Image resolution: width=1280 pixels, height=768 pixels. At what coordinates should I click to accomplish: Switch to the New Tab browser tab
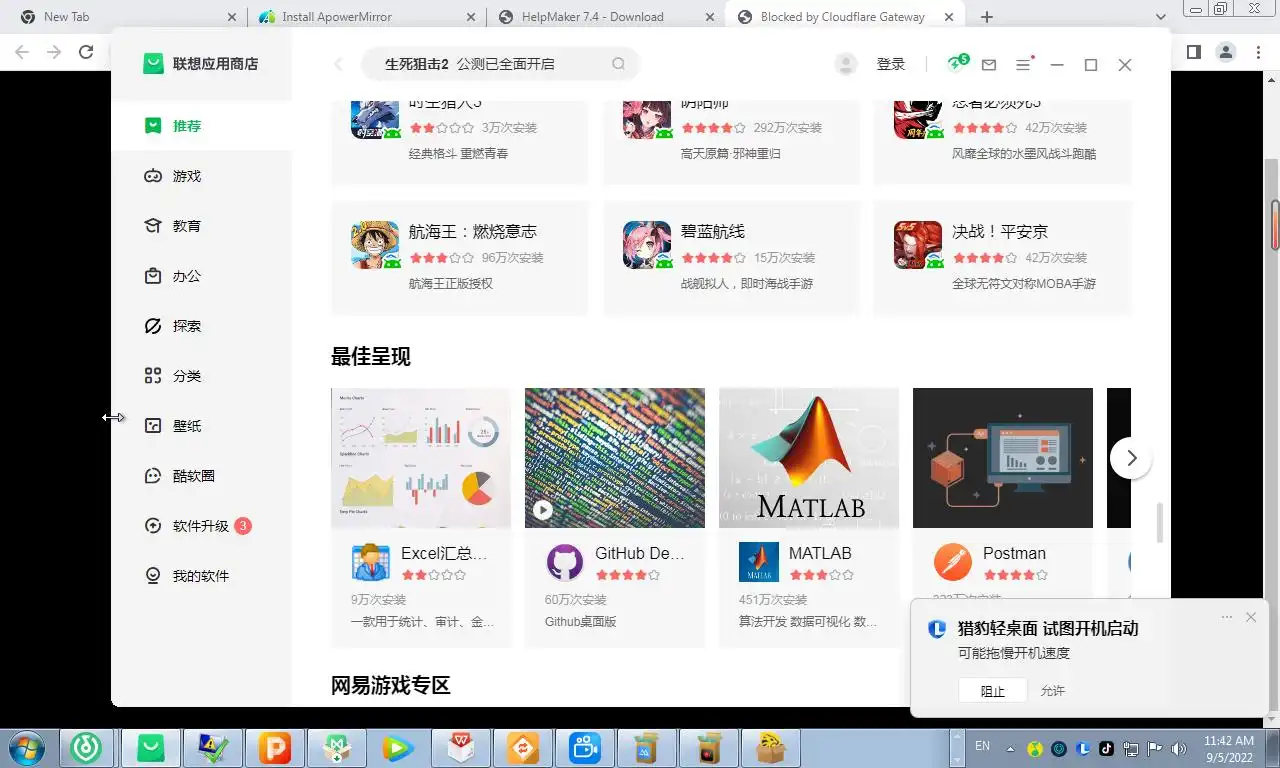(130, 17)
